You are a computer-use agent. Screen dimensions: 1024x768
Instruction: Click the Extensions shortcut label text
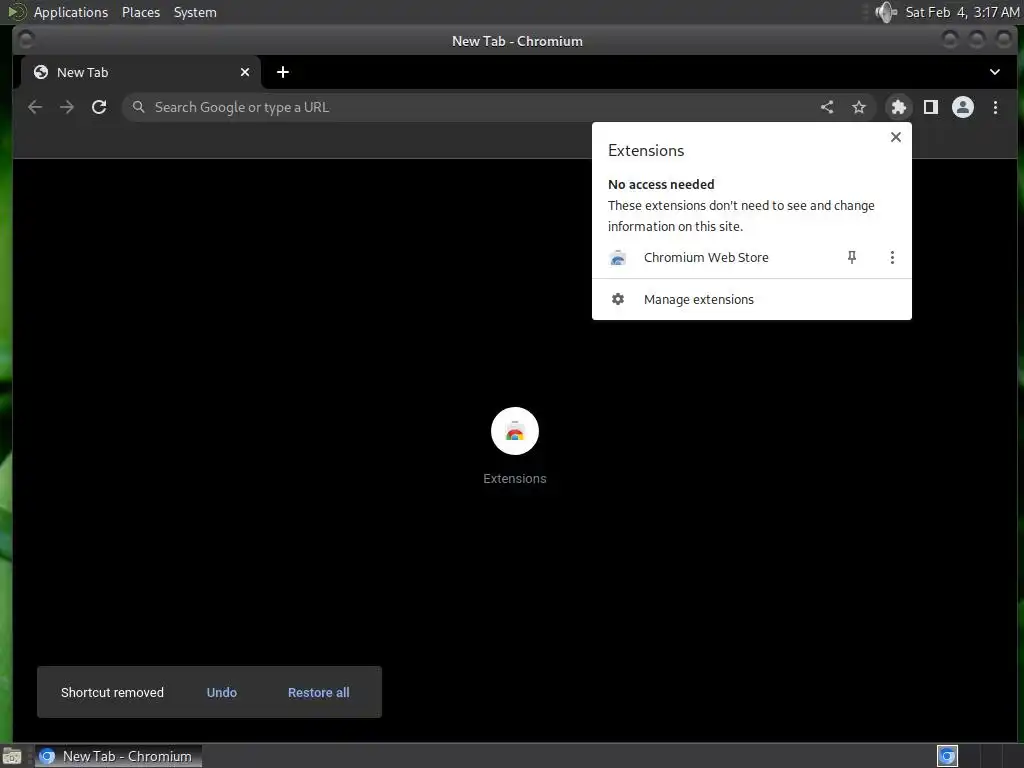click(x=515, y=479)
